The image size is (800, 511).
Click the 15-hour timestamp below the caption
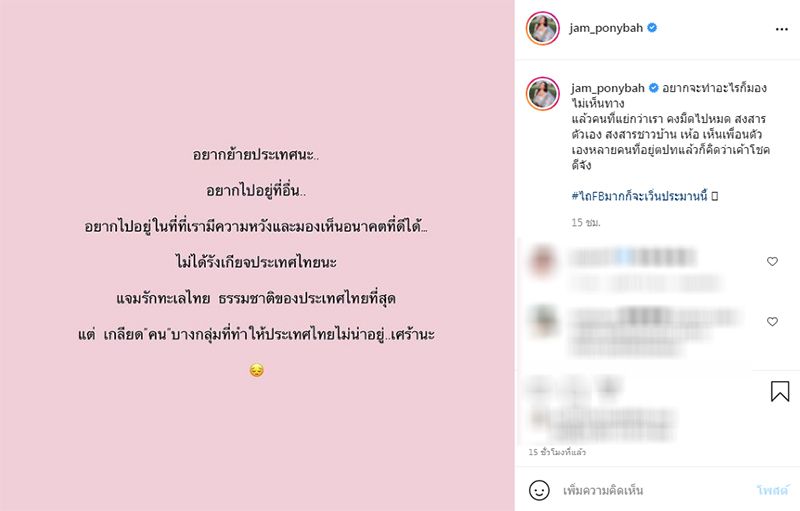(x=586, y=222)
